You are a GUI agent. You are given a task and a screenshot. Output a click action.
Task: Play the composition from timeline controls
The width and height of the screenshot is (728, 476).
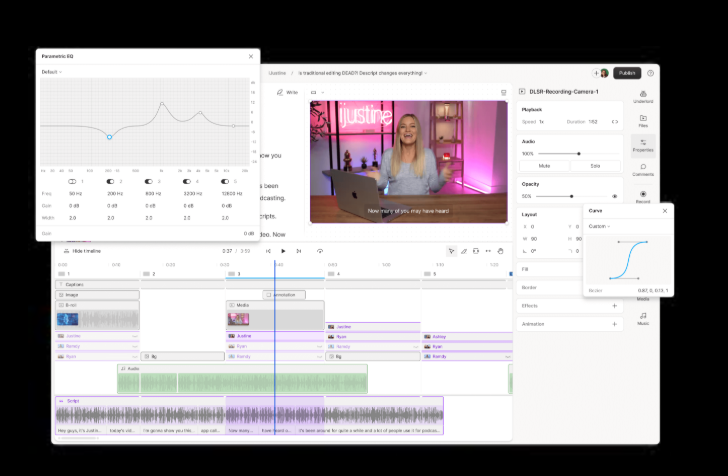click(x=283, y=251)
